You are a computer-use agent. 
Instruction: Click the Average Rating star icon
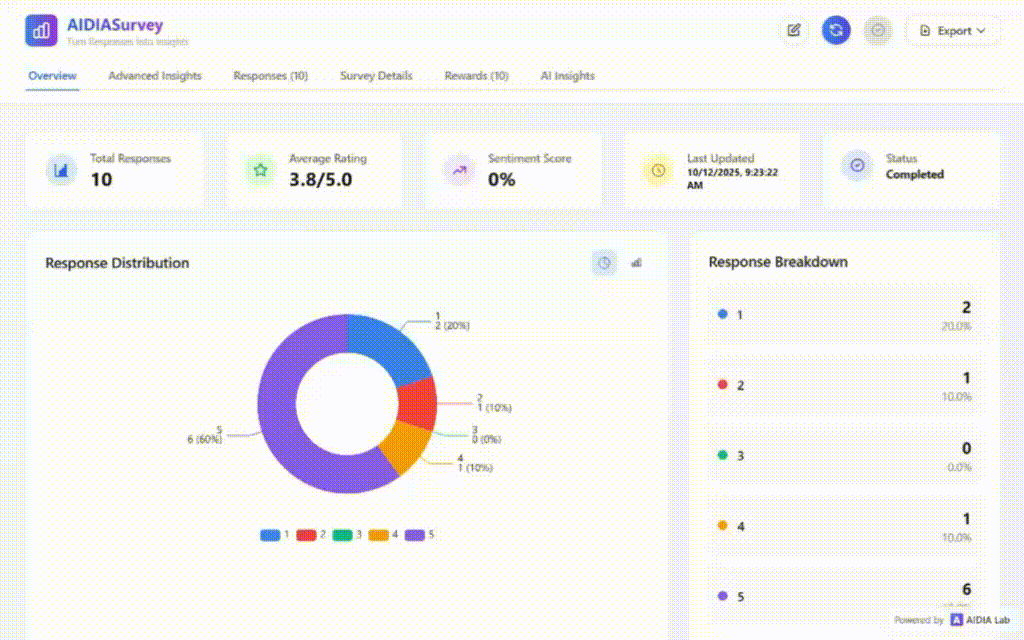point(260,171)
